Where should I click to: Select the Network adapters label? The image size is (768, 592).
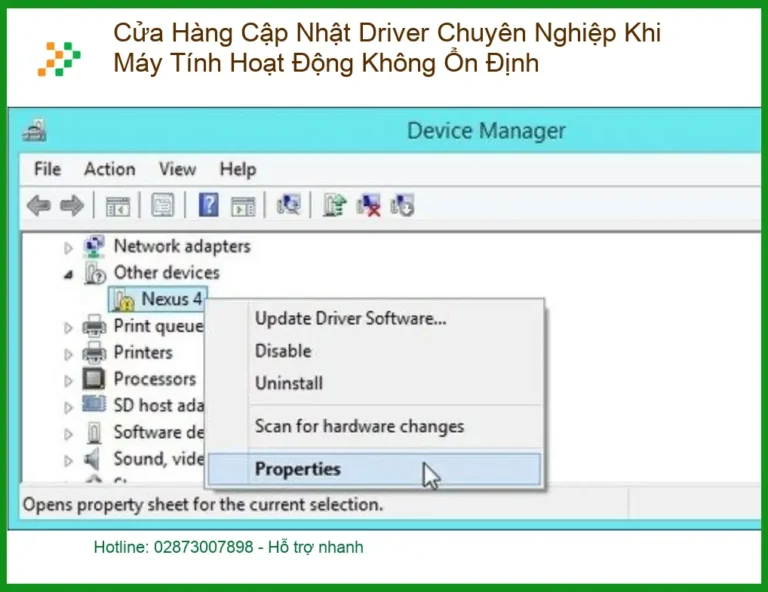[x=182, y=246]
